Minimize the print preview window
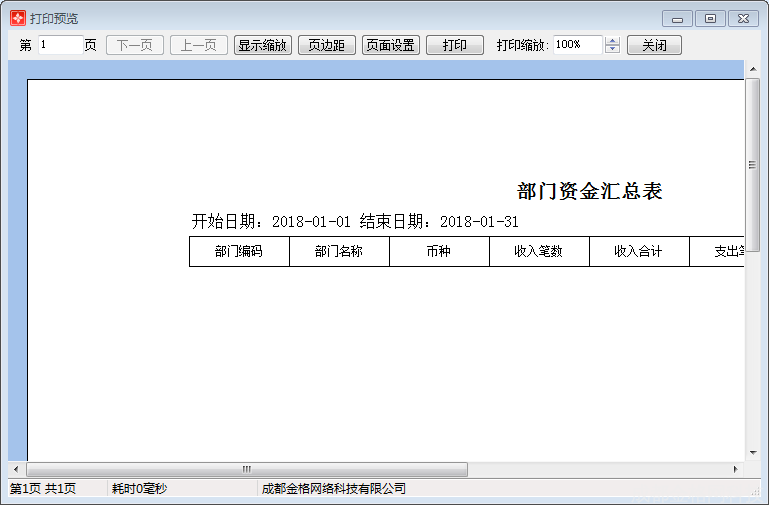The height and width of the screenshot is (505, 769). (677, 18)
